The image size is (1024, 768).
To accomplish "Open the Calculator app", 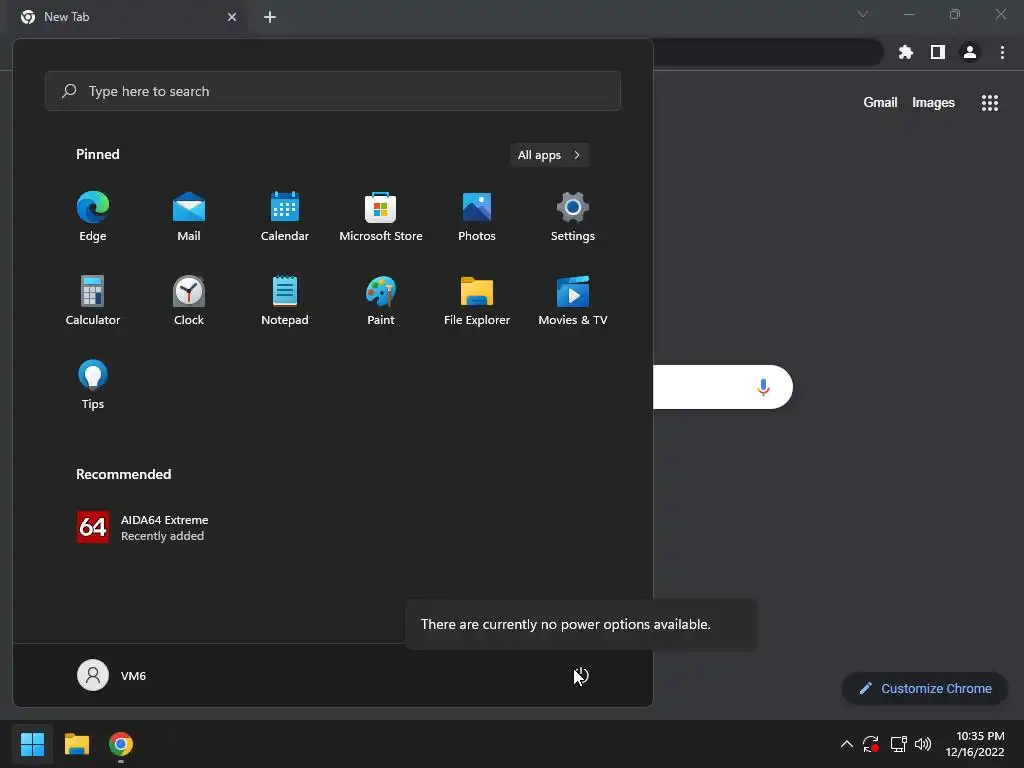I will pos(93,300).
